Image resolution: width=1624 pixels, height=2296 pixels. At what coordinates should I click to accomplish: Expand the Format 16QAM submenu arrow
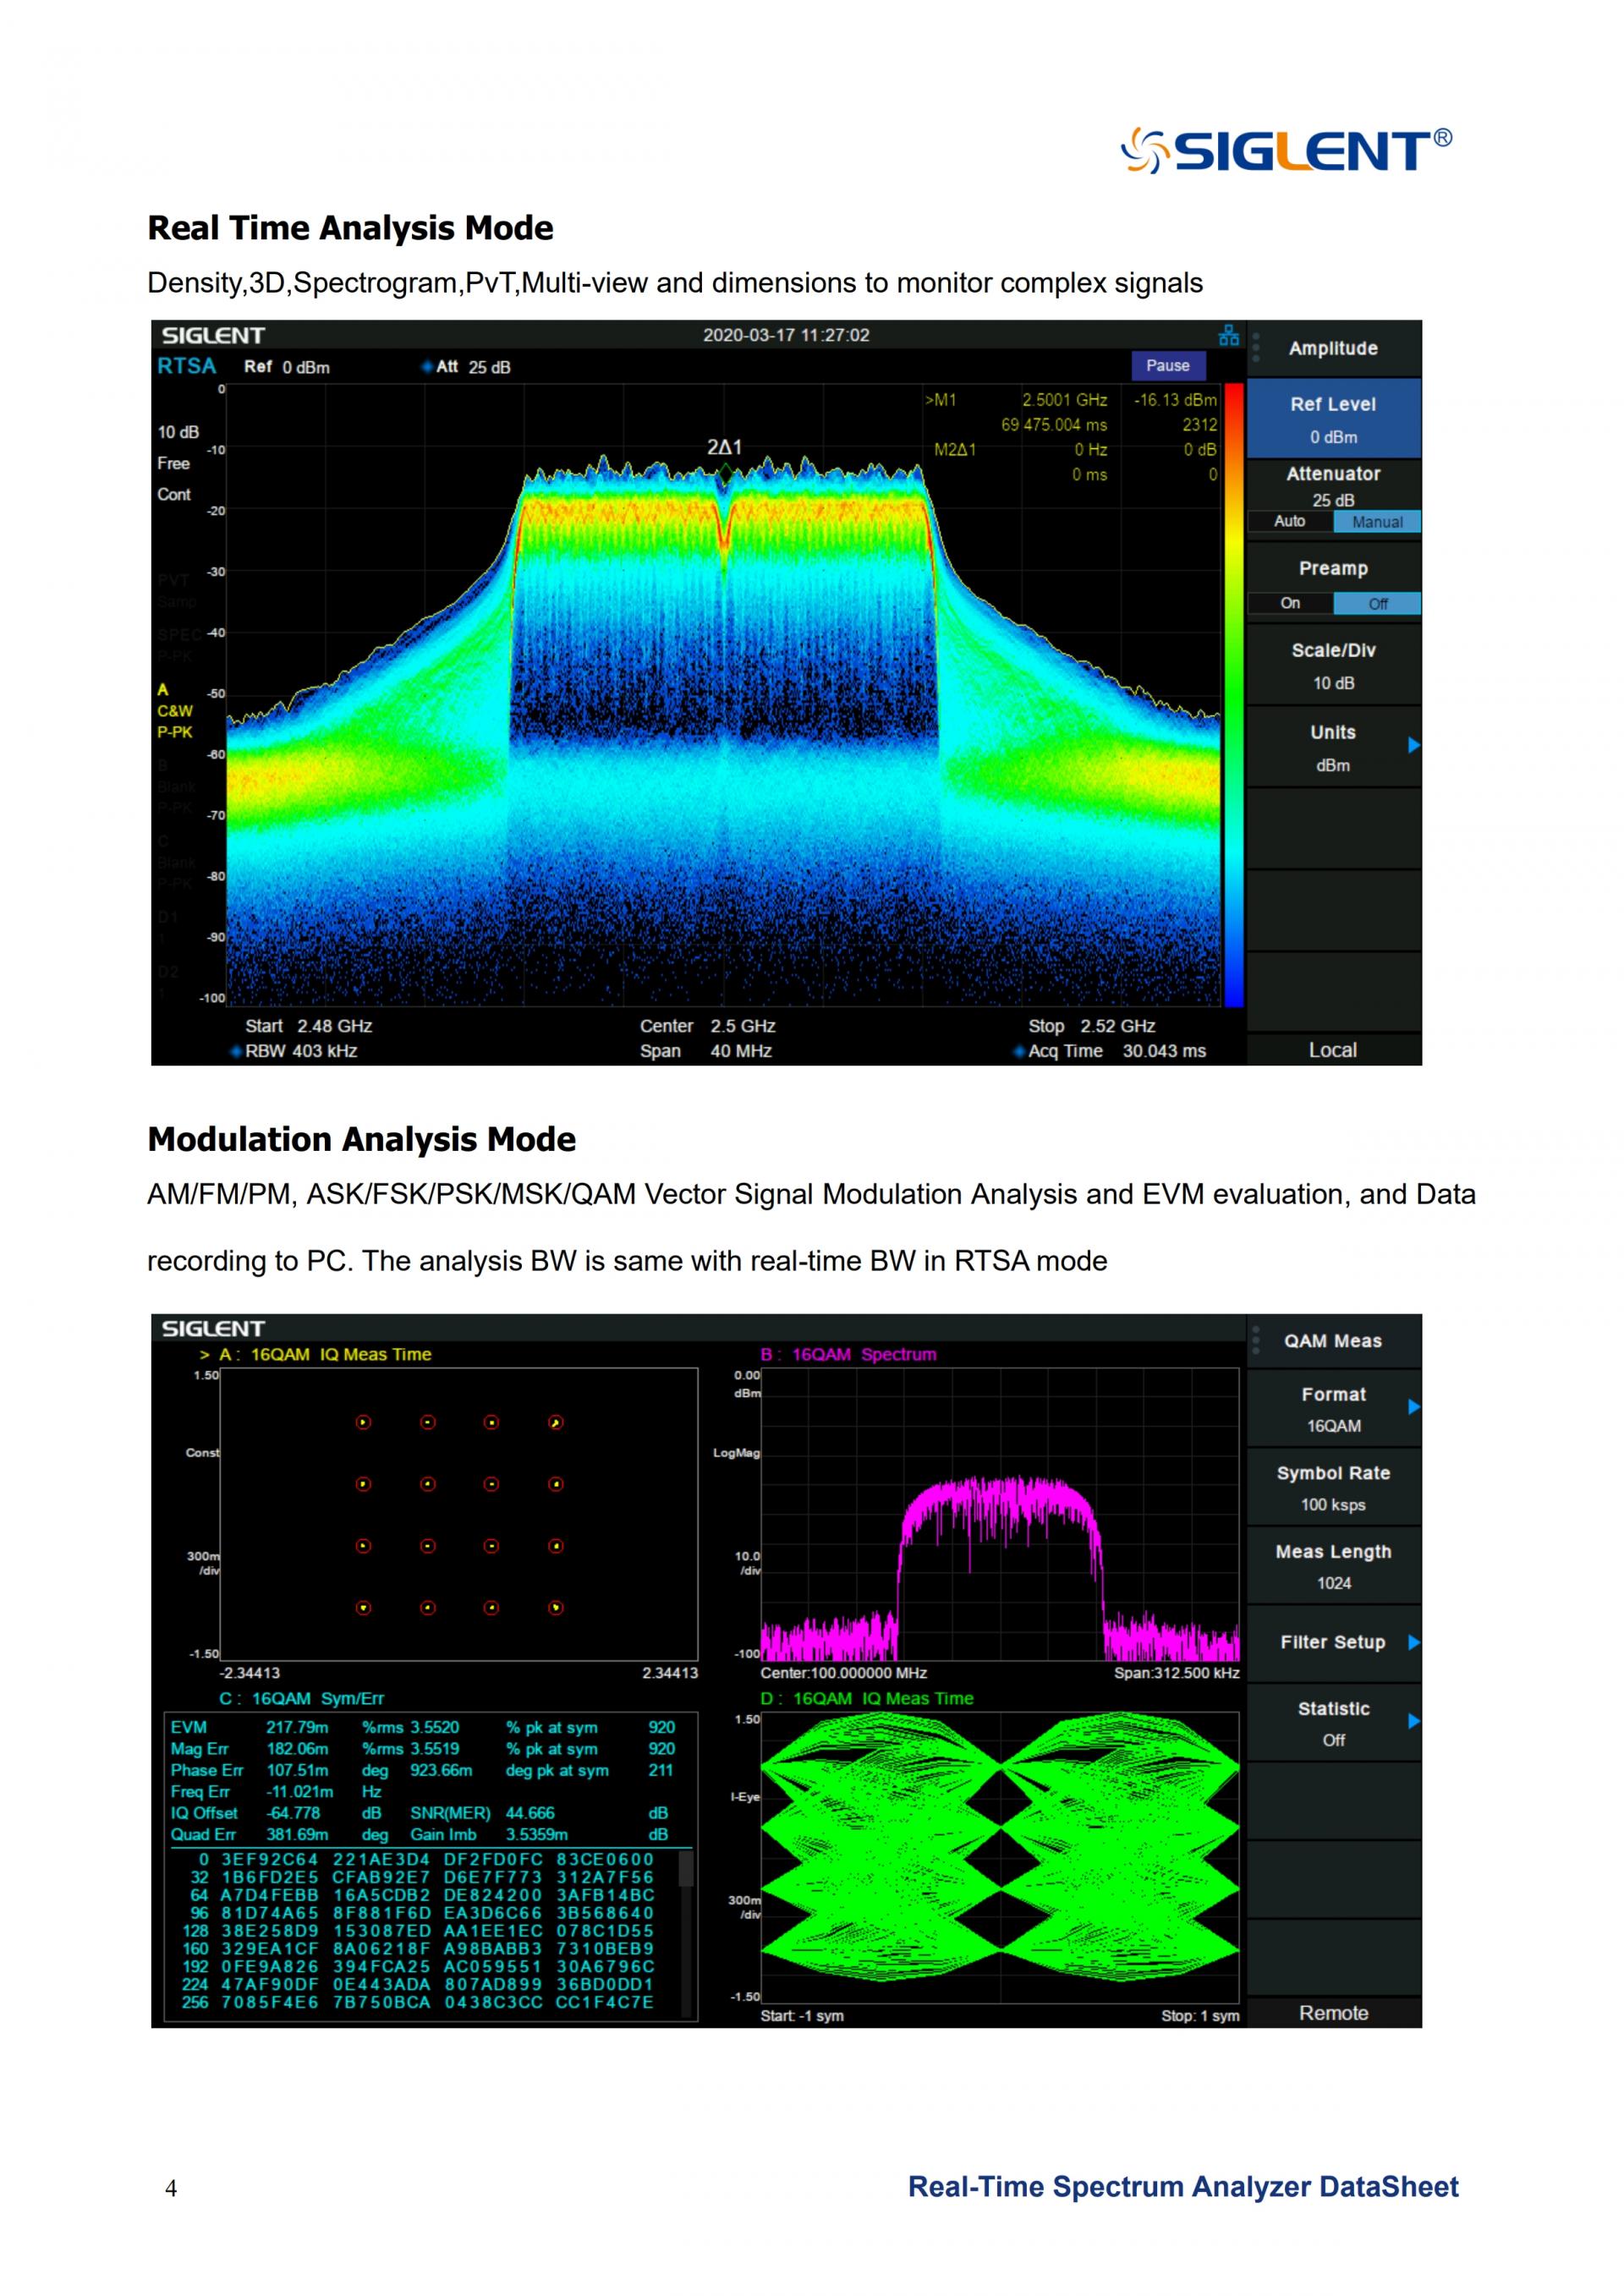point(1413,1407)
